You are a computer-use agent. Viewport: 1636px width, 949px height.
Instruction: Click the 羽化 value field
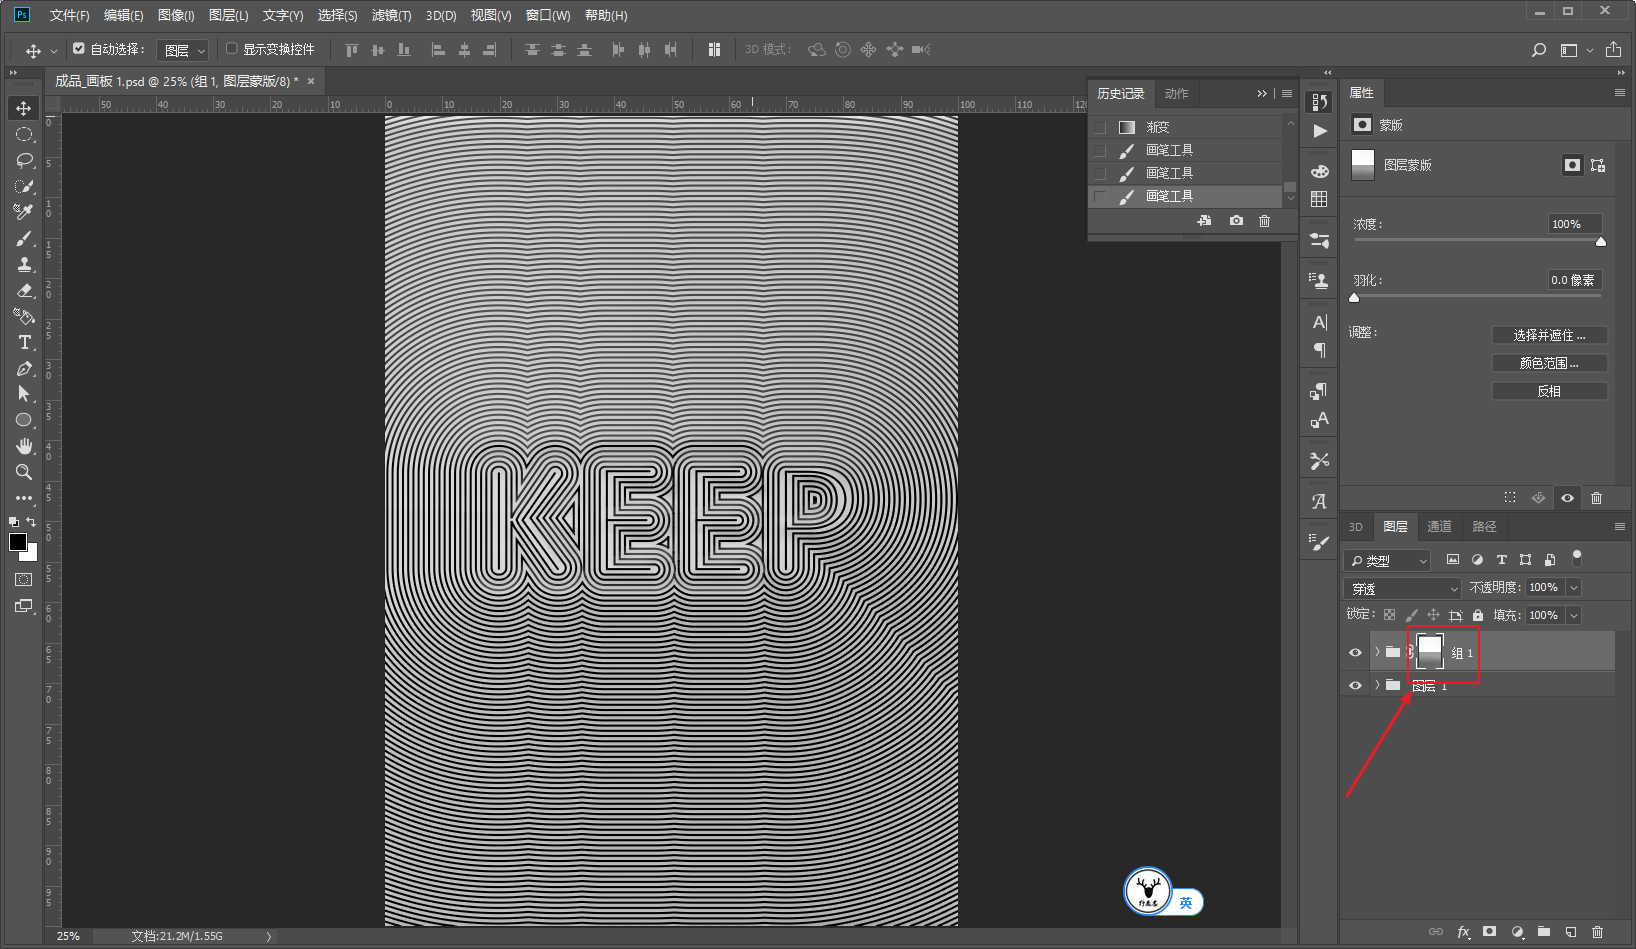pos(1574,280)
